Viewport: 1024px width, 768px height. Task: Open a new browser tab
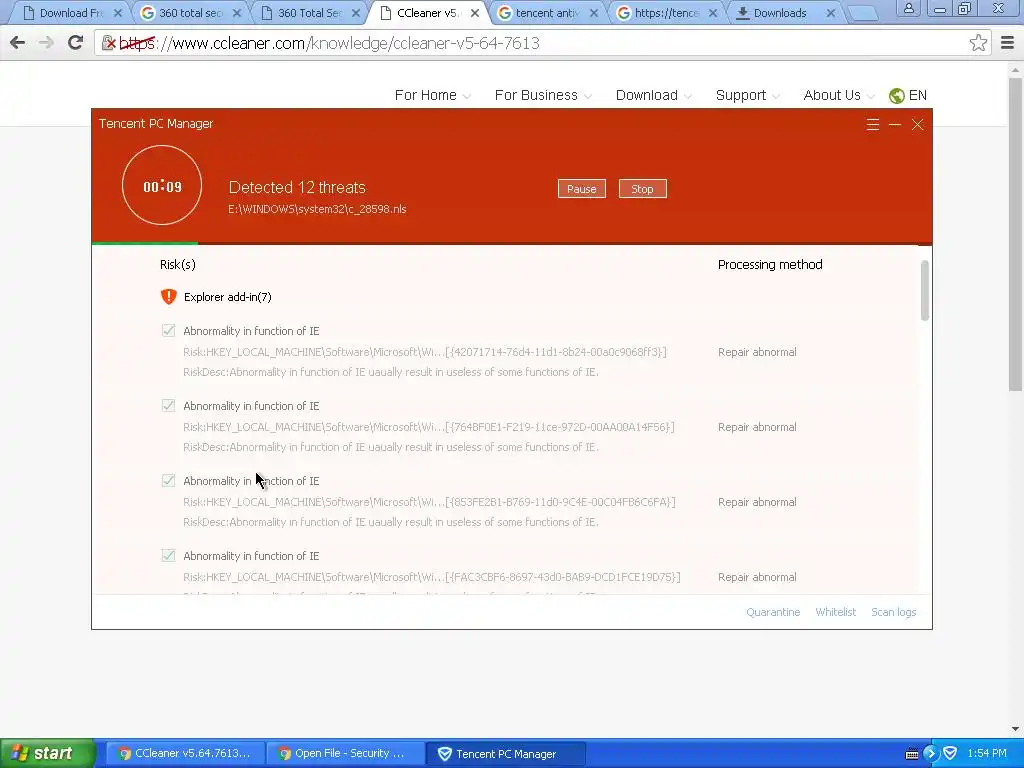[863, 13]
